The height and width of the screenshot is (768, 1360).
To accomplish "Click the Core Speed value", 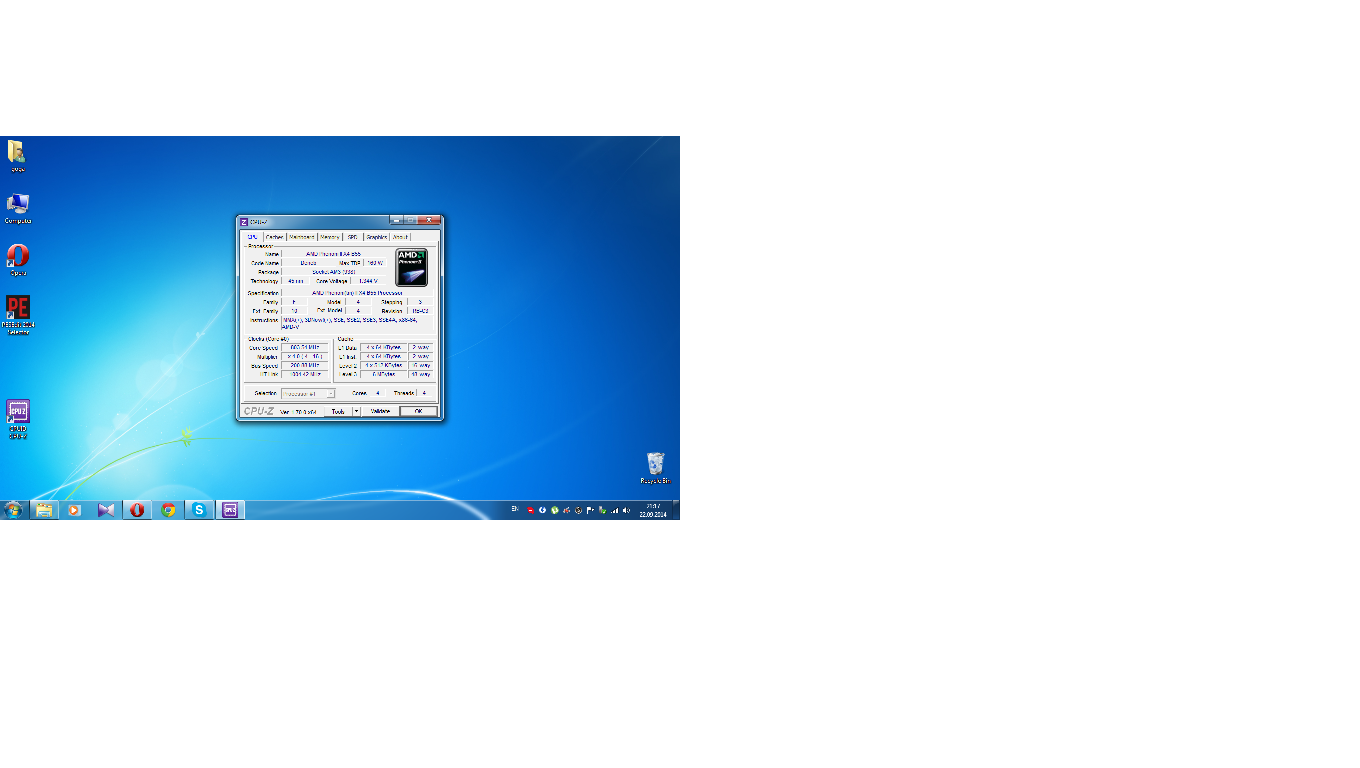I will 304,347.
